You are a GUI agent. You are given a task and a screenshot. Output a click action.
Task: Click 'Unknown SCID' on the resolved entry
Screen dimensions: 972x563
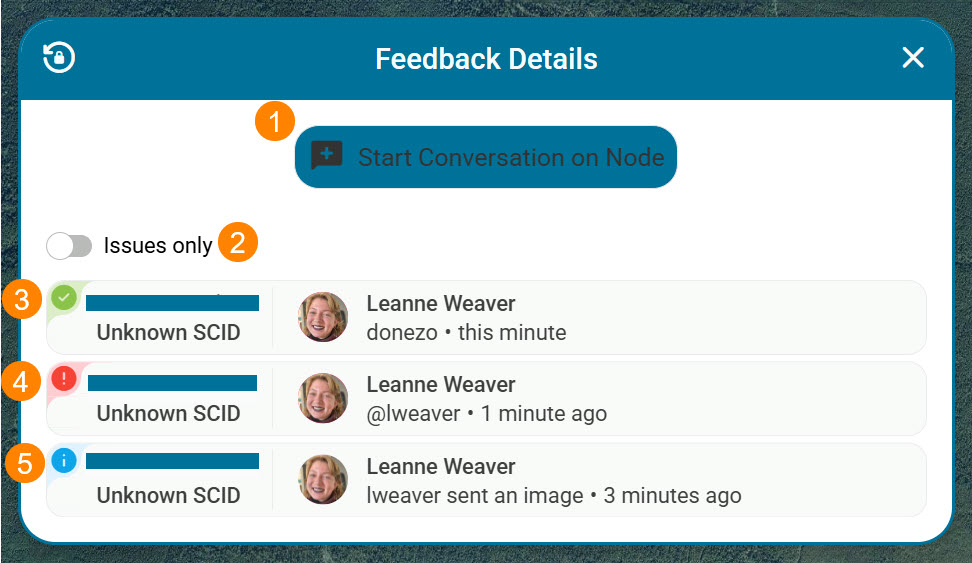[168, 333]
